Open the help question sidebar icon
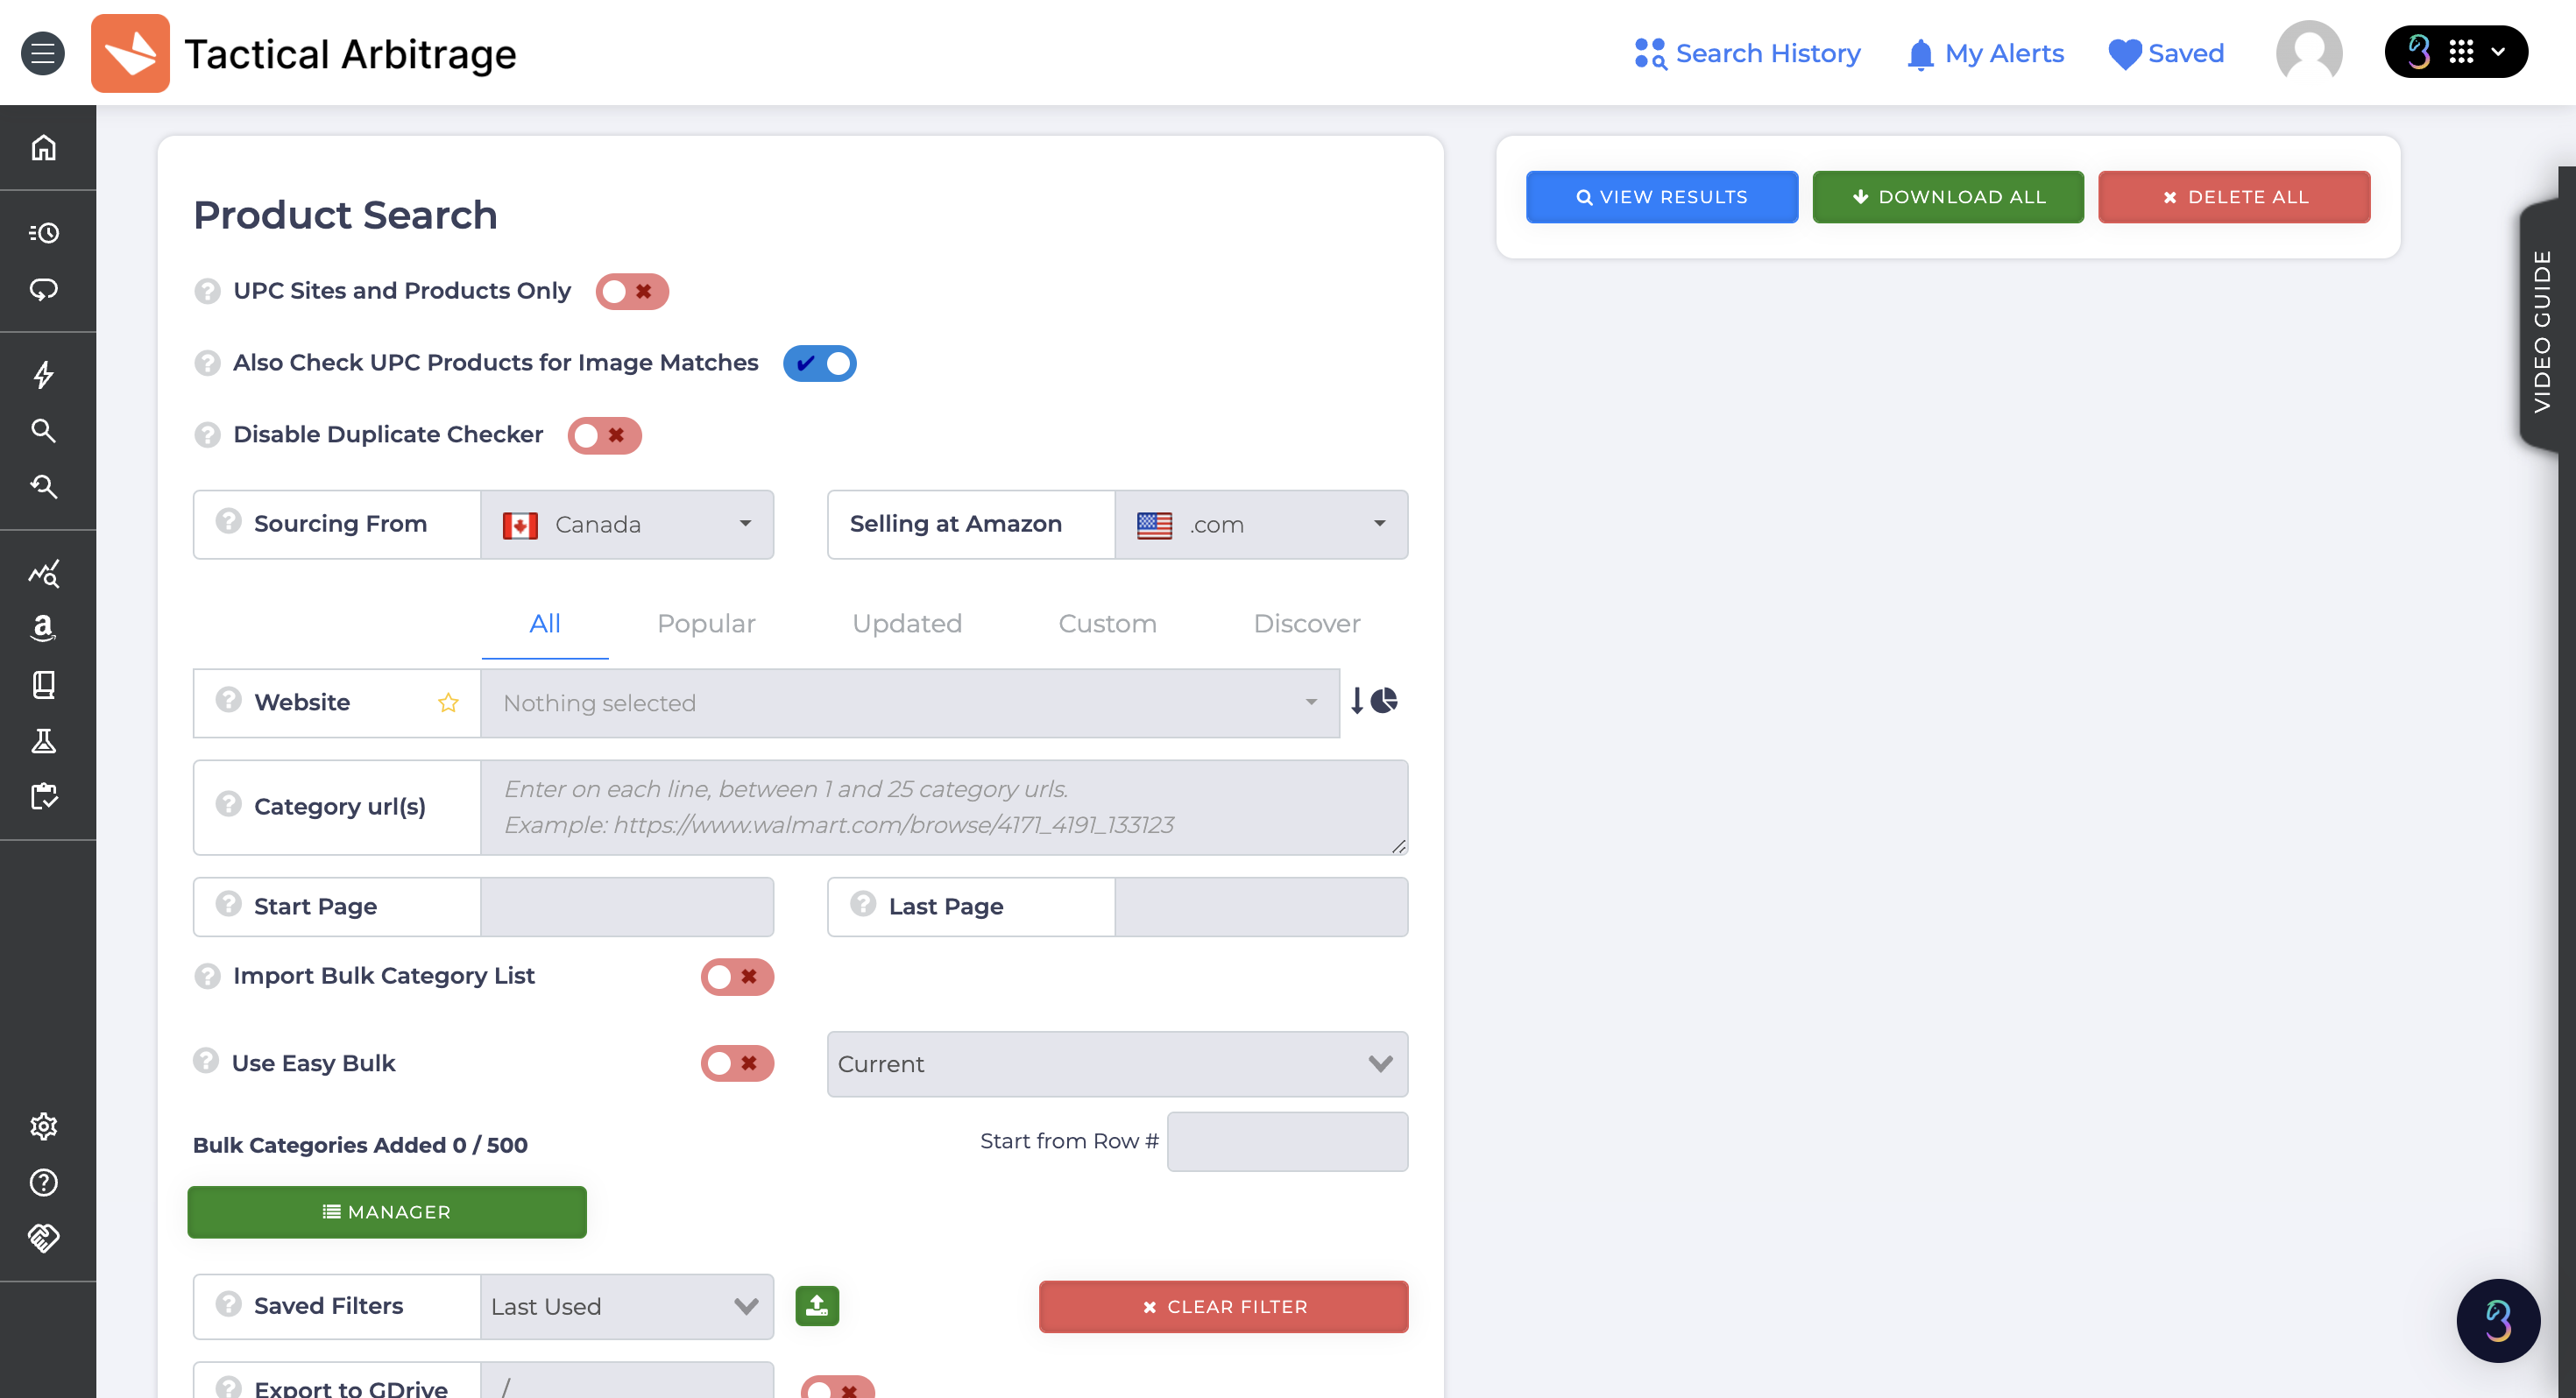Screen dimensions: 2576x1398 (x=44, y=1183)
